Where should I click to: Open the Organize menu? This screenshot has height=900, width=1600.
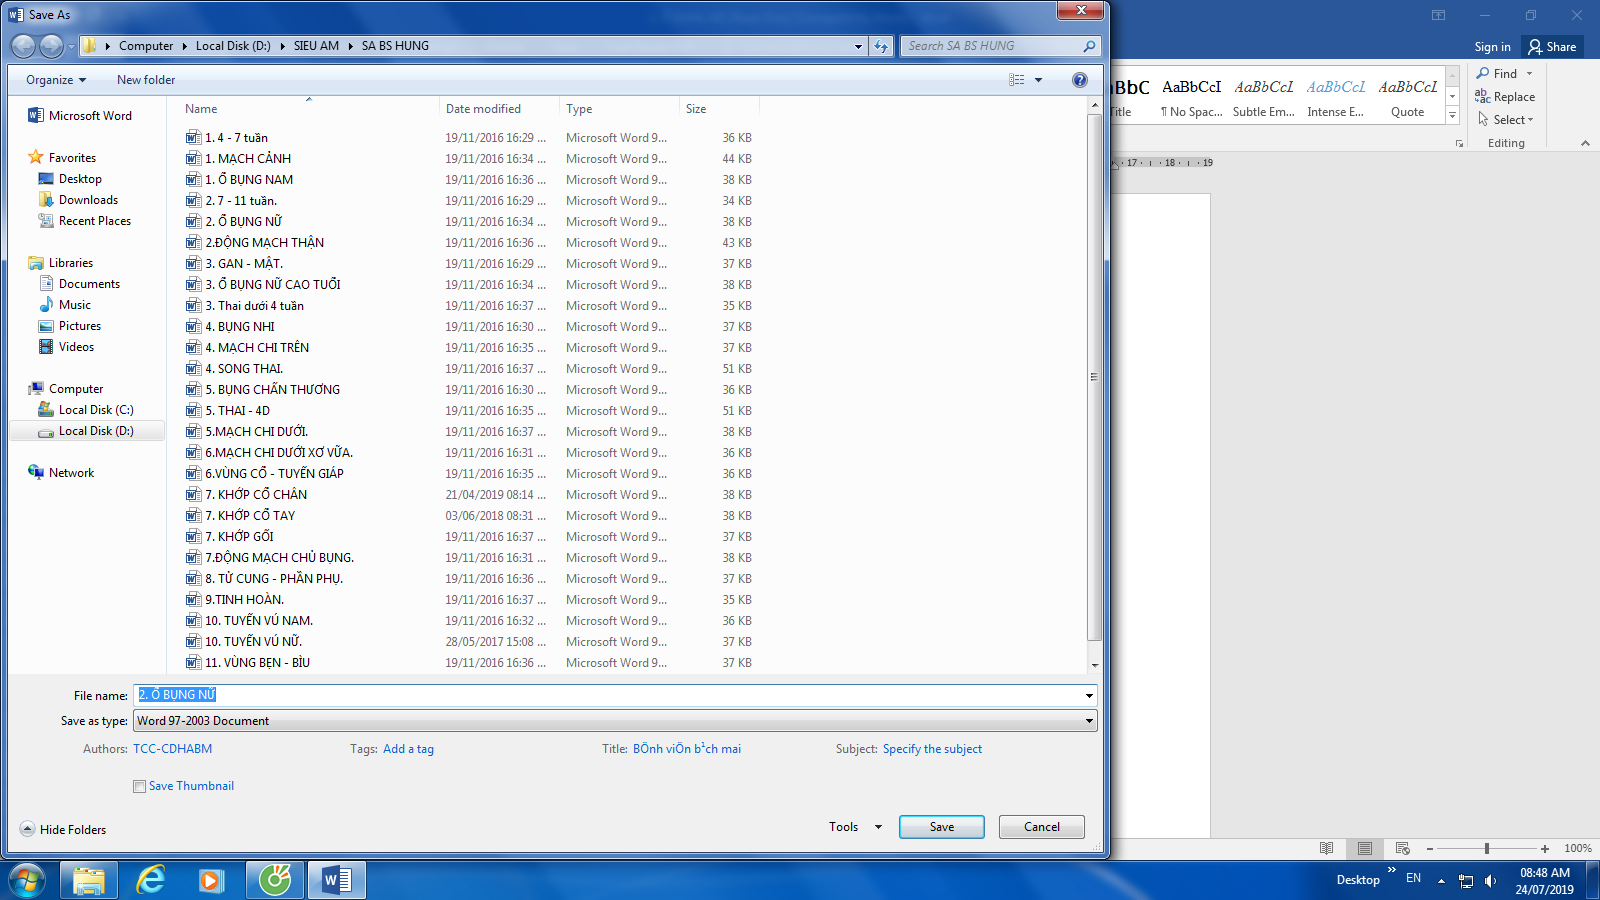click(56, 80)
